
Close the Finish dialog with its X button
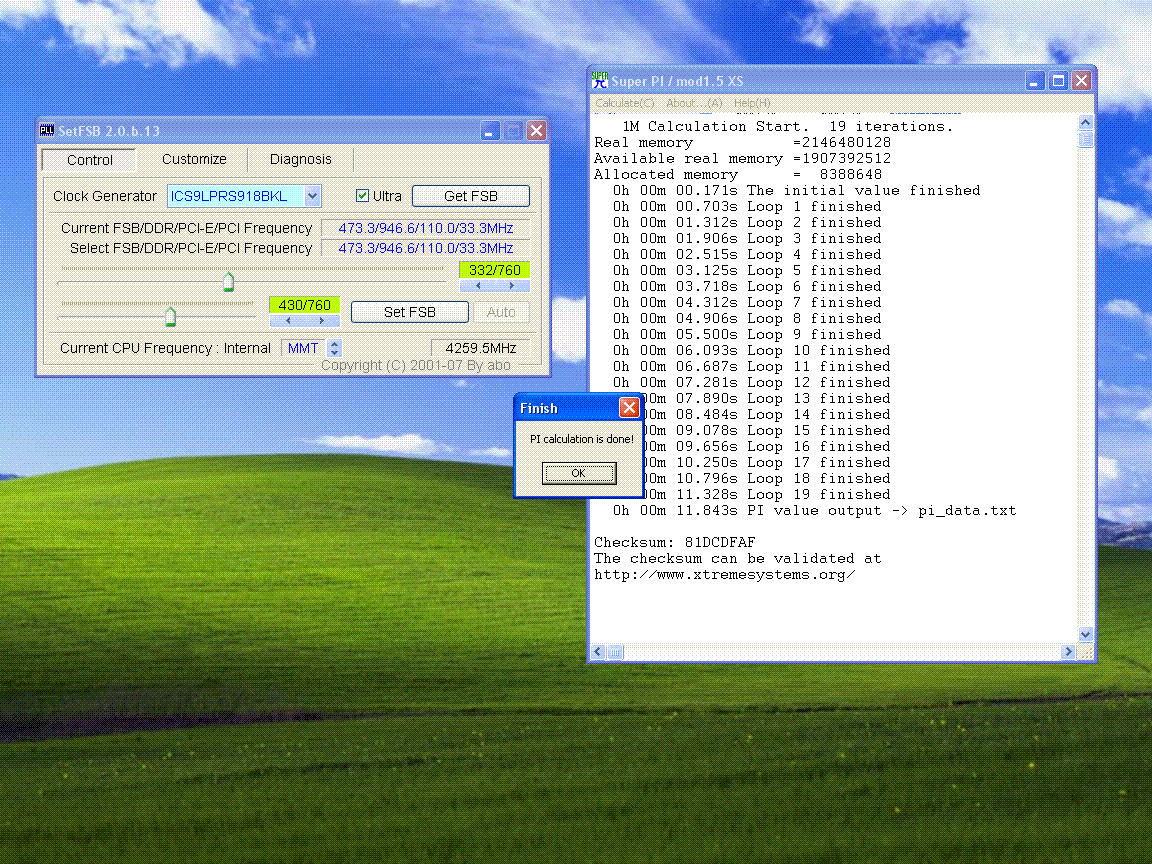[629, 408]
